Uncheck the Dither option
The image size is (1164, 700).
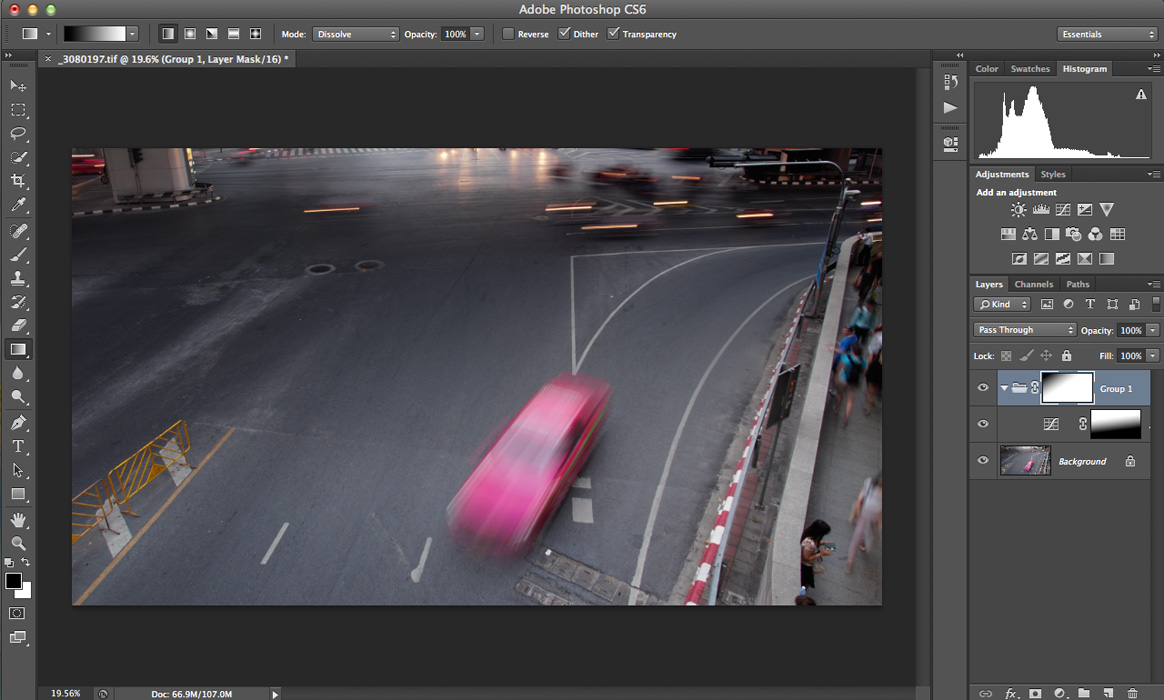coord(564,34)
